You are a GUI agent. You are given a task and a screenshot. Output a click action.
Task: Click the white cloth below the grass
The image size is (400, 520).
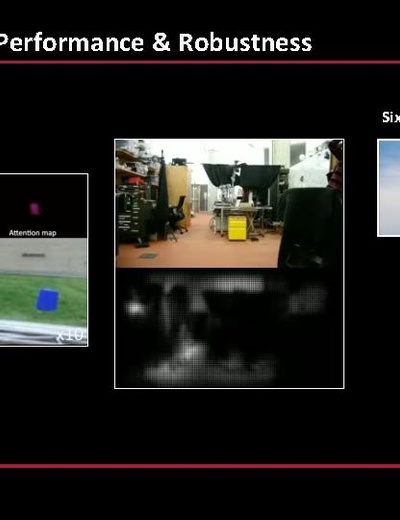pos(43,333)
